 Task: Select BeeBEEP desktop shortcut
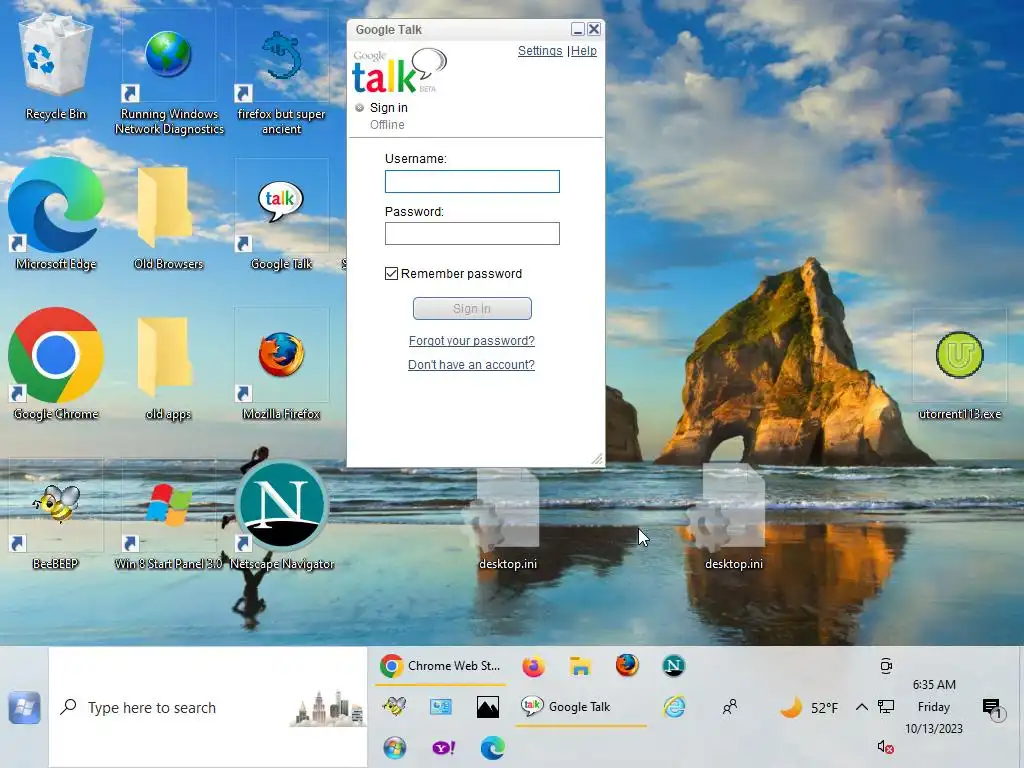point(56,516)
